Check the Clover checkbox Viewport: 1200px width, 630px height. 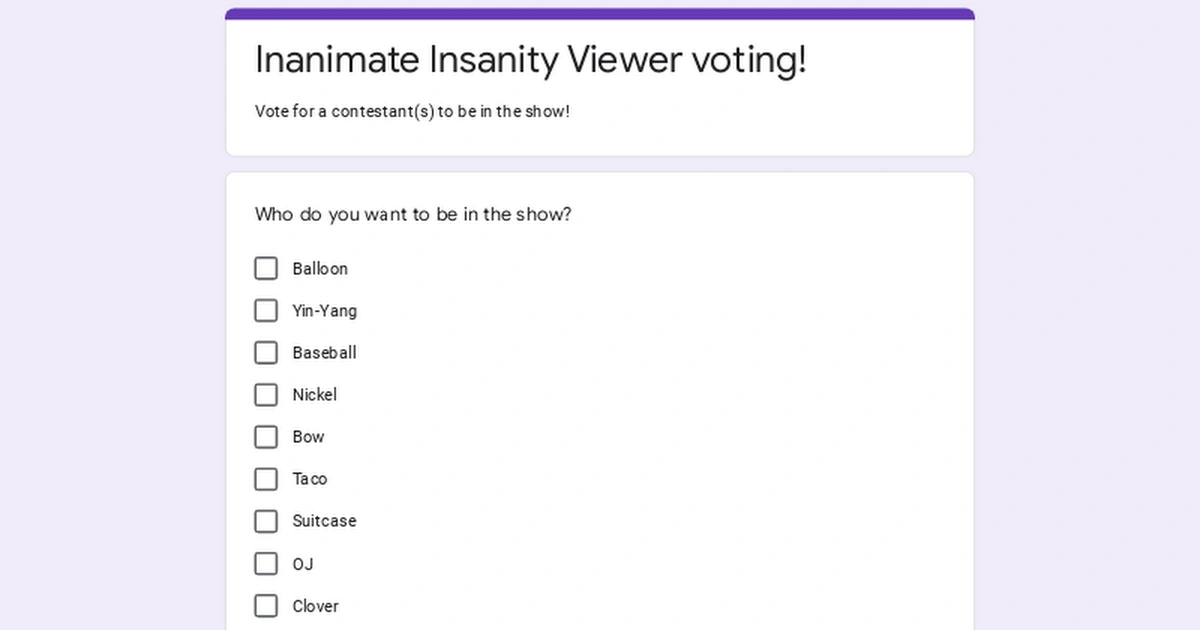[266, 605]
